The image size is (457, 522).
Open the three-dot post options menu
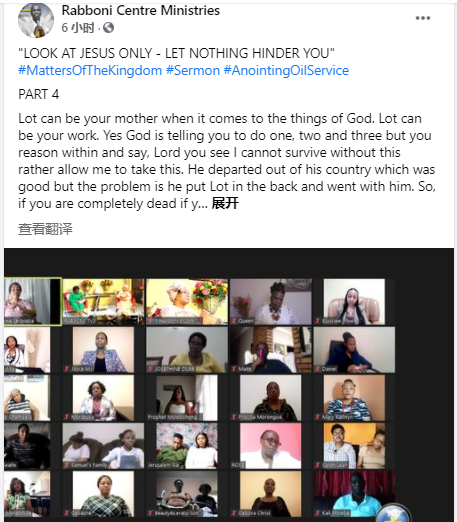423,18
